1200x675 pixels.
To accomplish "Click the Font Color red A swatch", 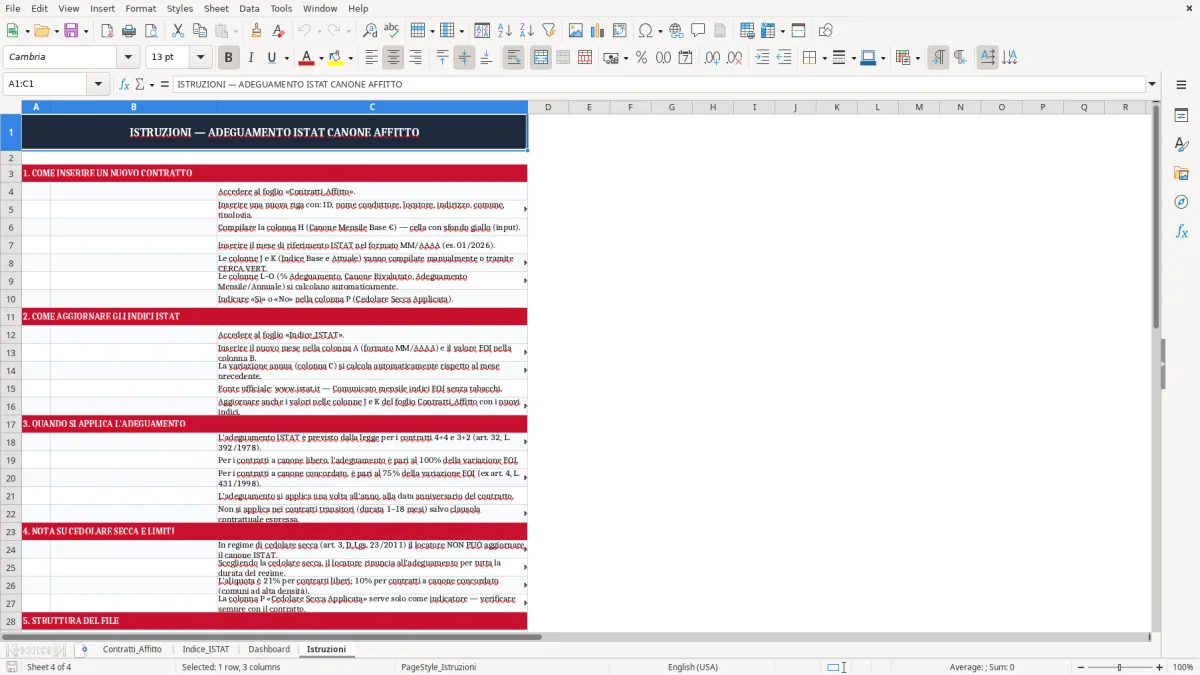I will tap(307, 58).
